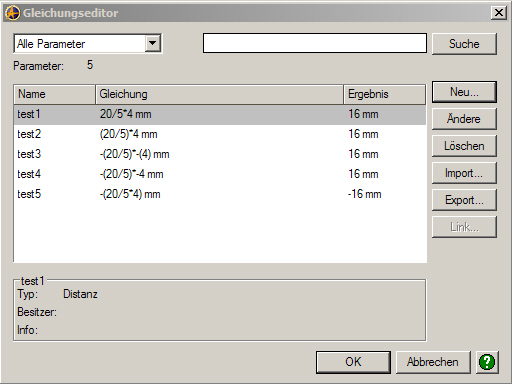This screenshot has width=512, height=384.
Task: Select the test1 row
Action: [x=220, y=114]
